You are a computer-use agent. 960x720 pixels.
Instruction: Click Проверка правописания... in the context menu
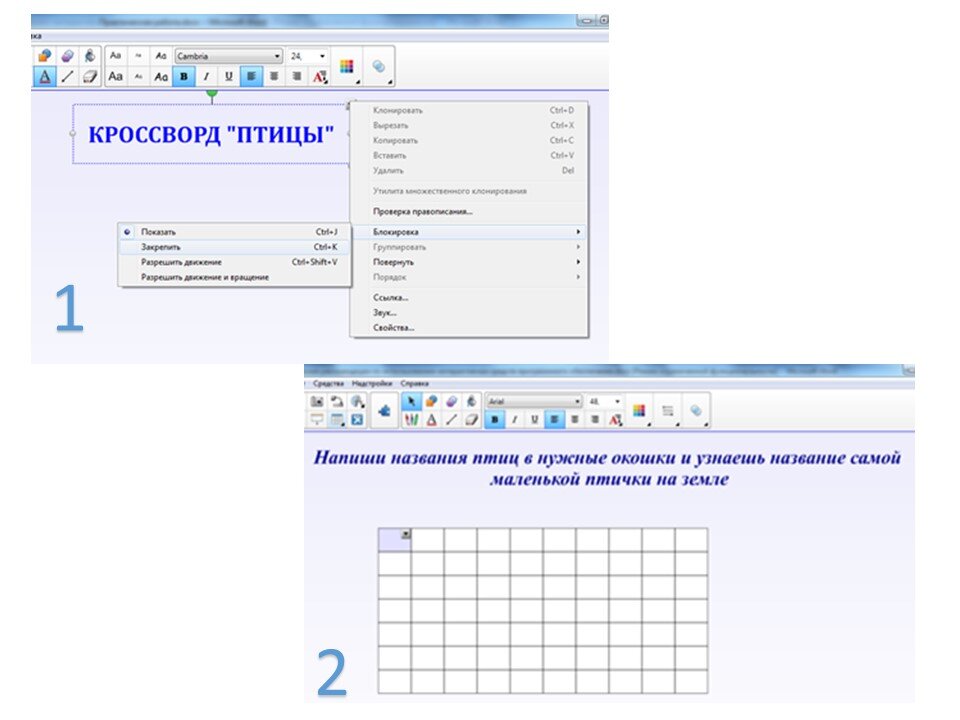[422, 212]
